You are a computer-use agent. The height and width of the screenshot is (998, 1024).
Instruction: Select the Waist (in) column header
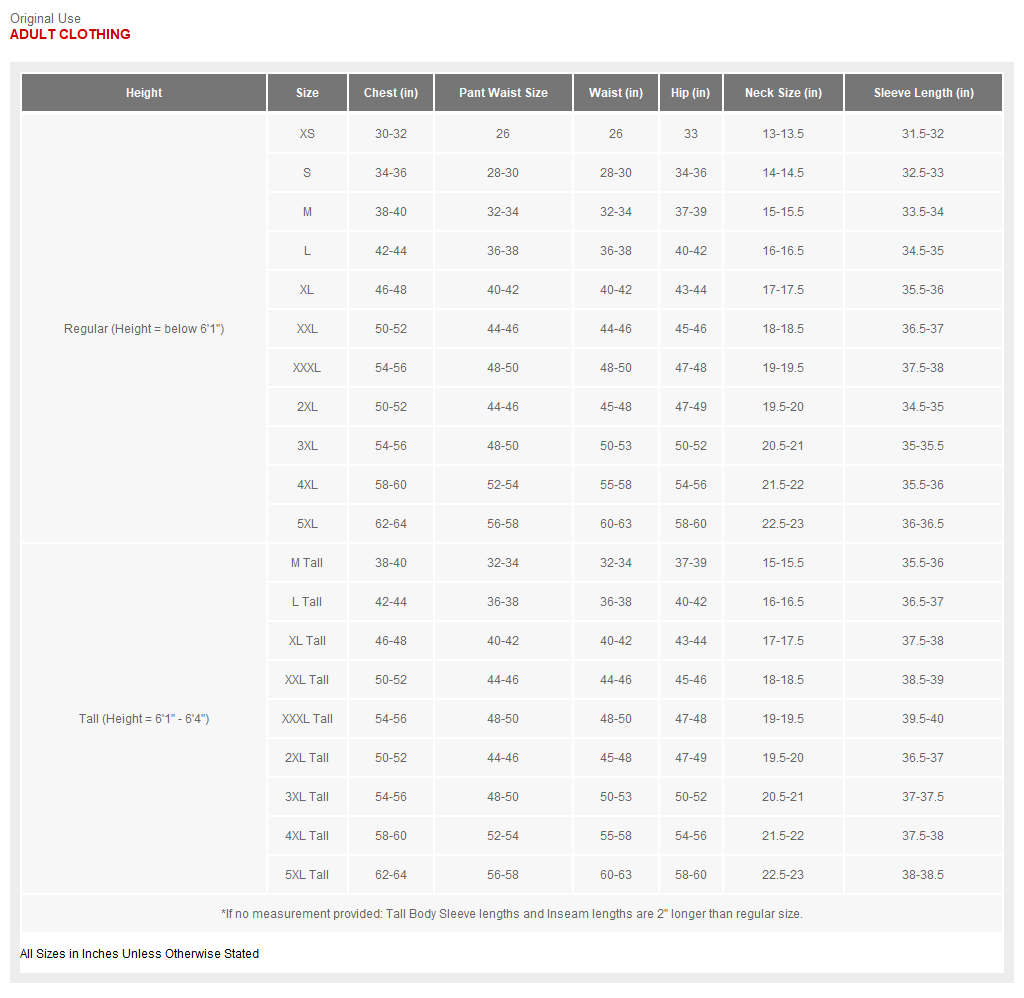pyautogui.click(x=615, y=93)
